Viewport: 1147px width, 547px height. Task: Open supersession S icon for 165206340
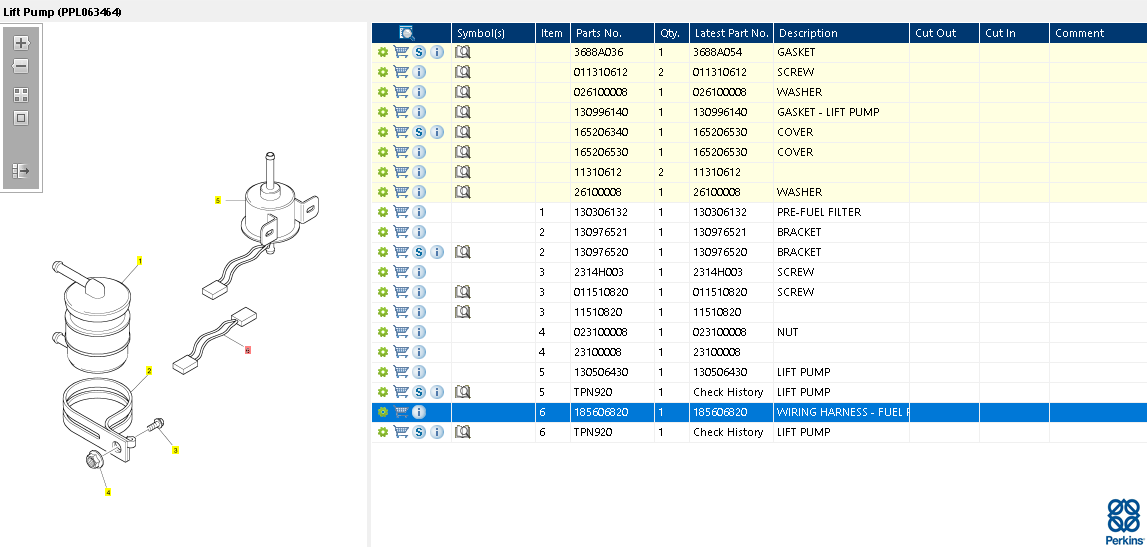pyautogui.click(x=418, y=132)
